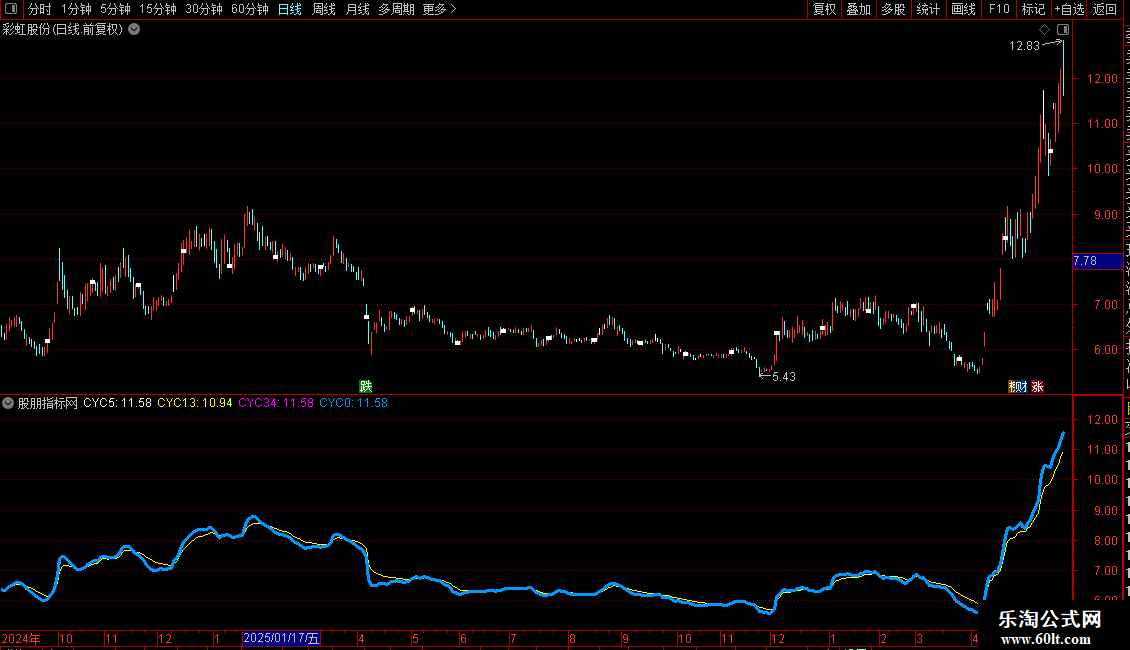1130x650 pixels.
Task: Open the 复权 adjustment menu
Action: pos(824,9)
